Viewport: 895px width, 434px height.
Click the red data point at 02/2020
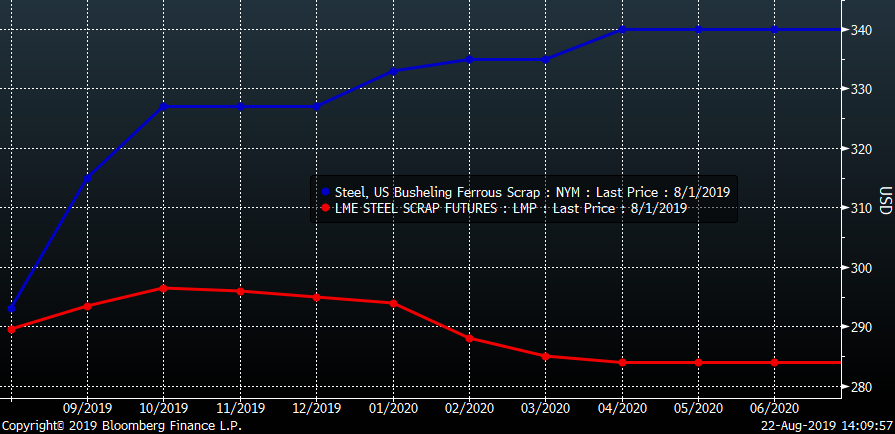click(x=469, y=338)
